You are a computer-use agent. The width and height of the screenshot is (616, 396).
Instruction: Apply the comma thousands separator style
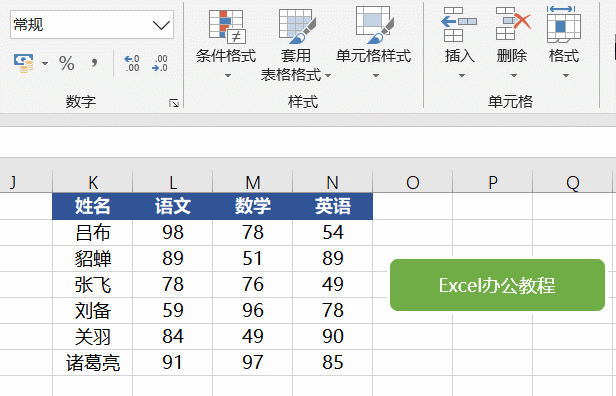(x=94, y=63)
